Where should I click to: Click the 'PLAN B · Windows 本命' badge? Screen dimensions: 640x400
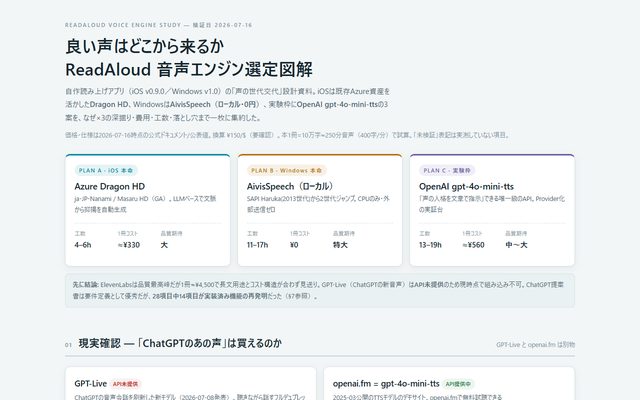click(x=287, y=171)
